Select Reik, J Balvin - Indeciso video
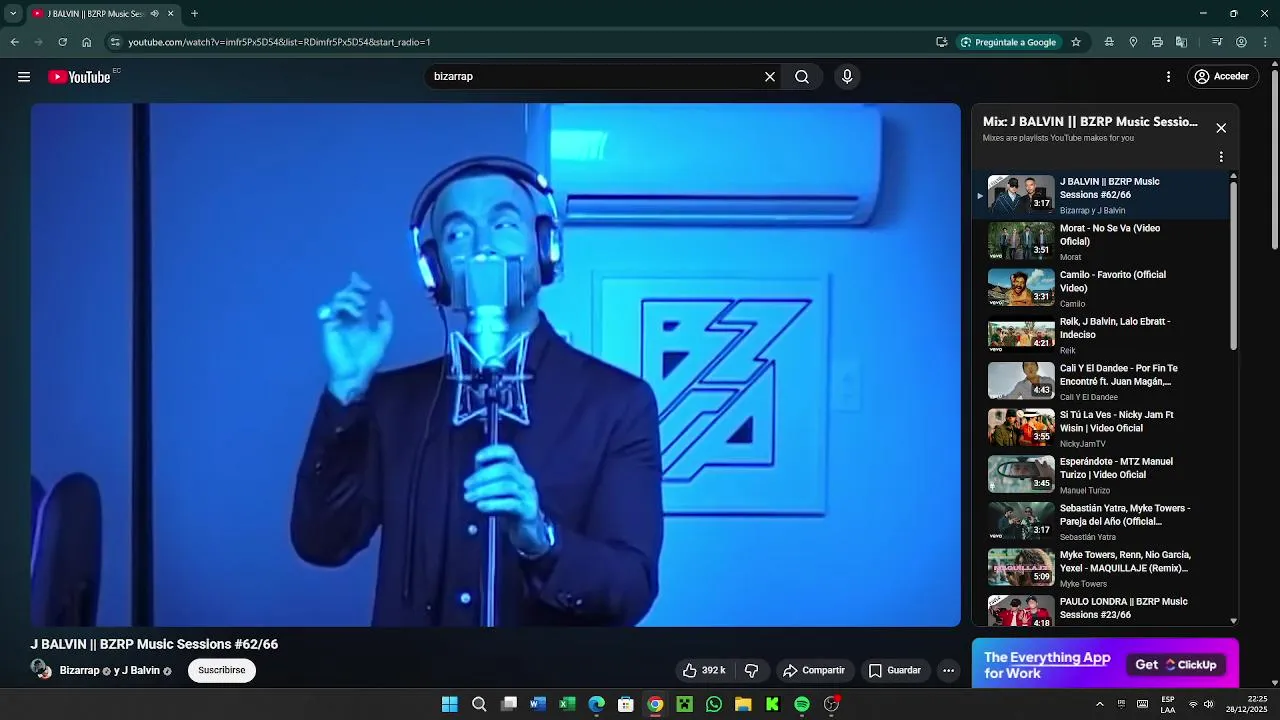The height and width of the screenshot is (720, 1280). click(1100, 335)
